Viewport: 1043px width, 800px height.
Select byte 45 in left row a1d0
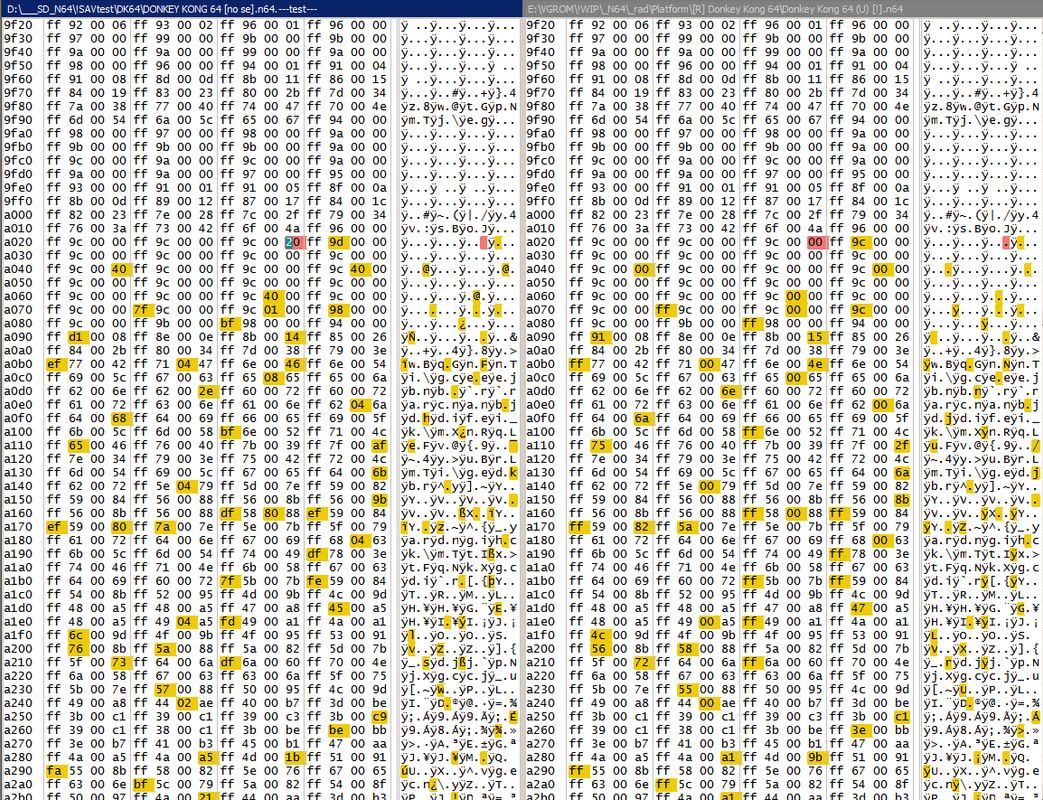tap(337, 608)
